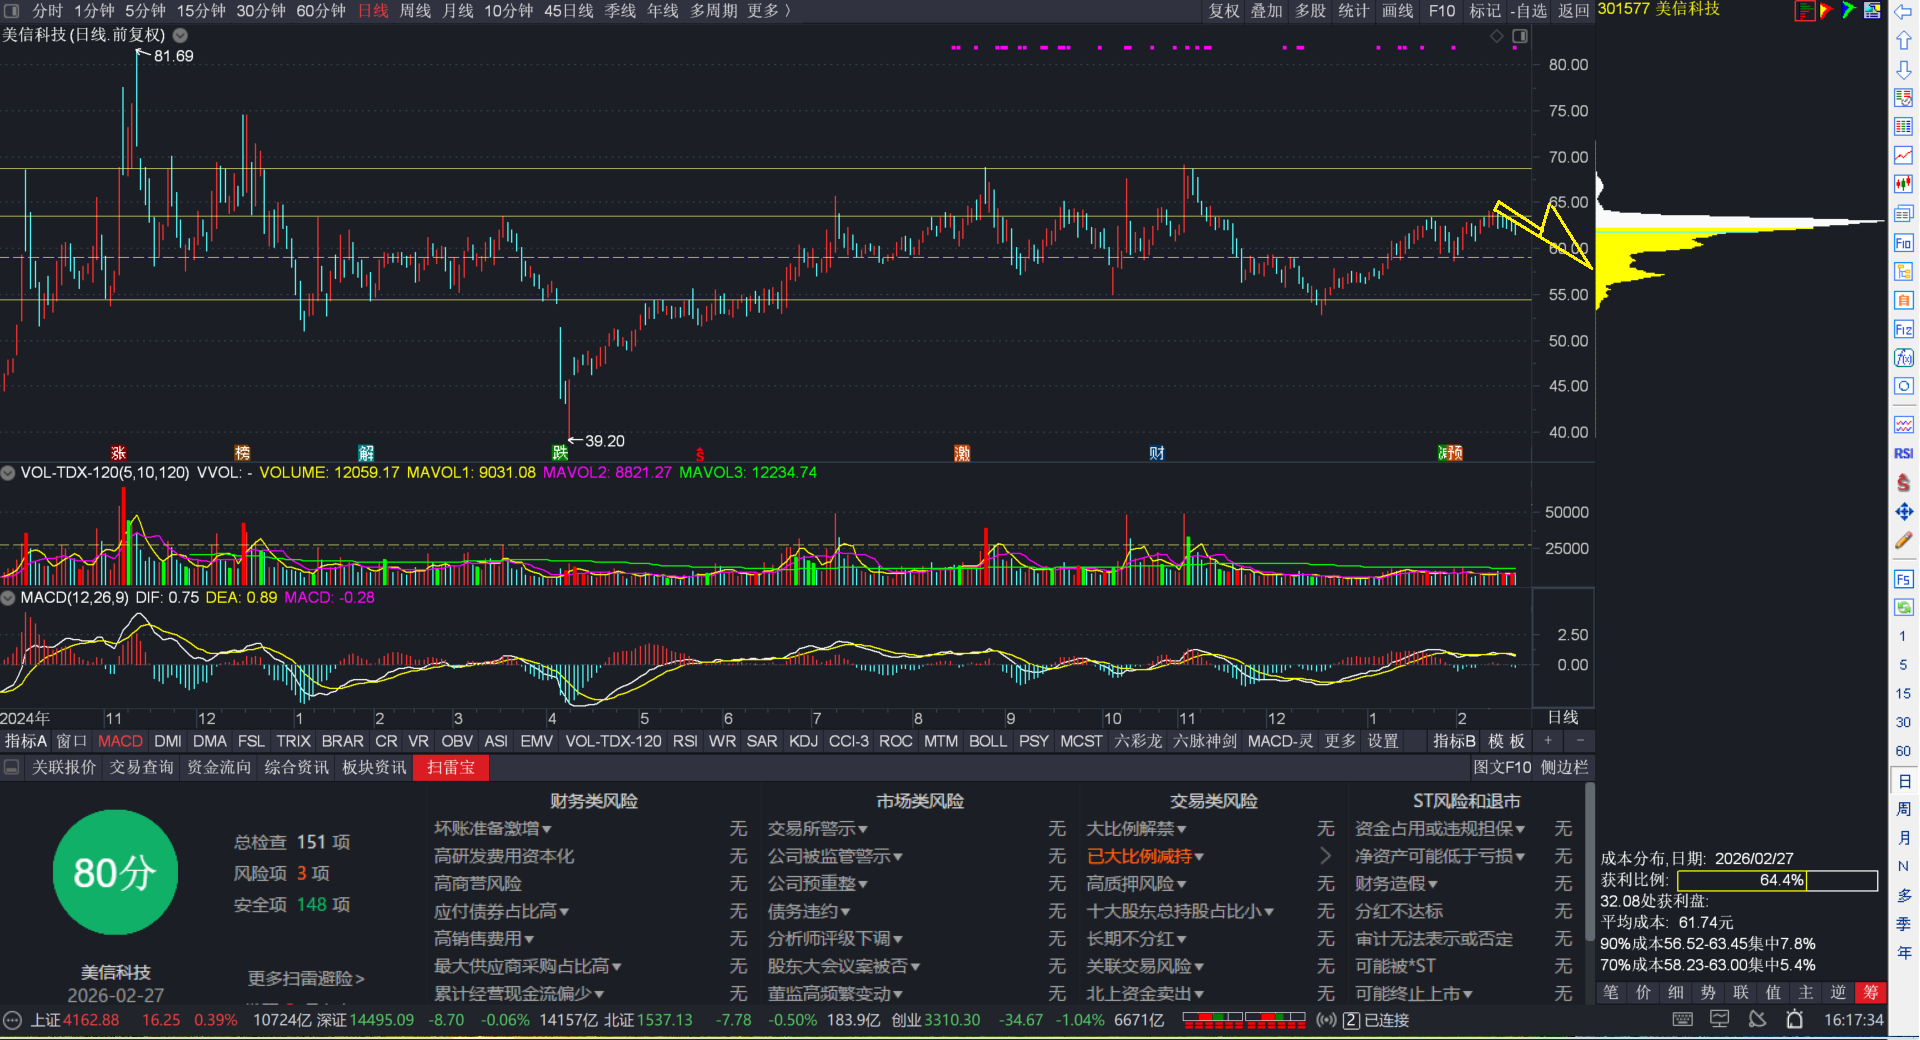Screen dimensions: 1920x1040
Task: Click the blue move-arrows sidebar icon
Action: point(1903,512)
